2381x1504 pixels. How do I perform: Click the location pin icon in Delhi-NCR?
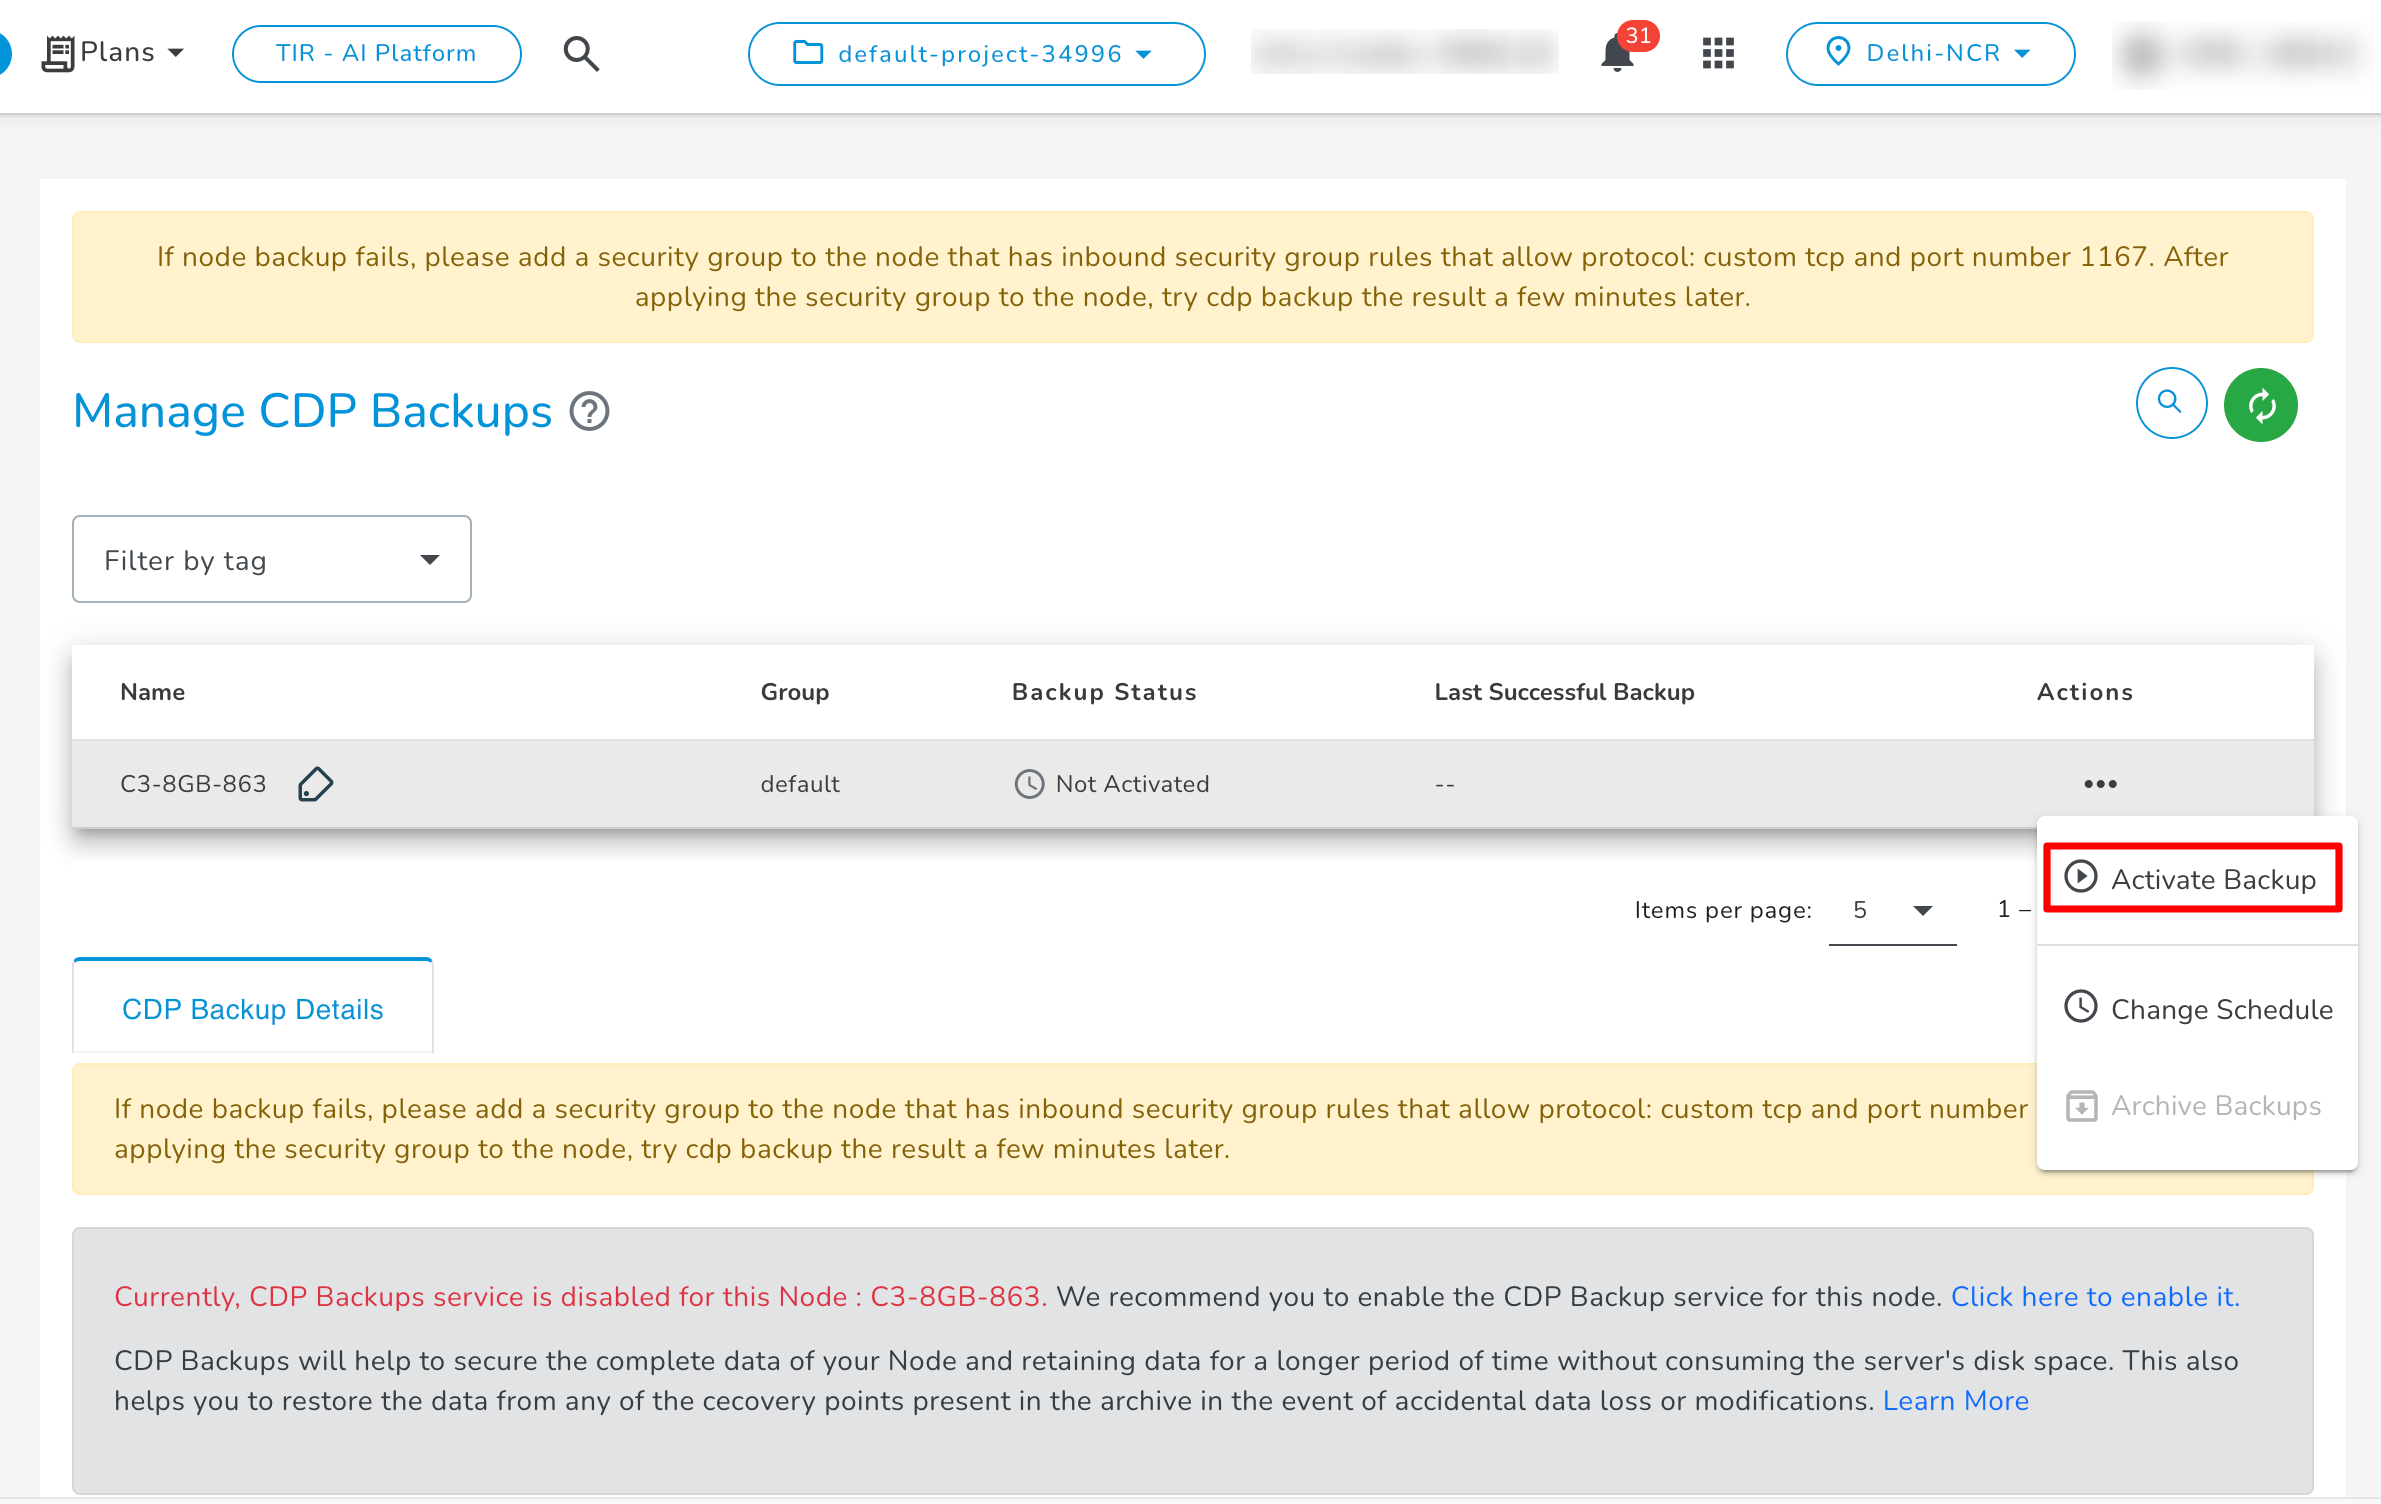(1838, 51)
